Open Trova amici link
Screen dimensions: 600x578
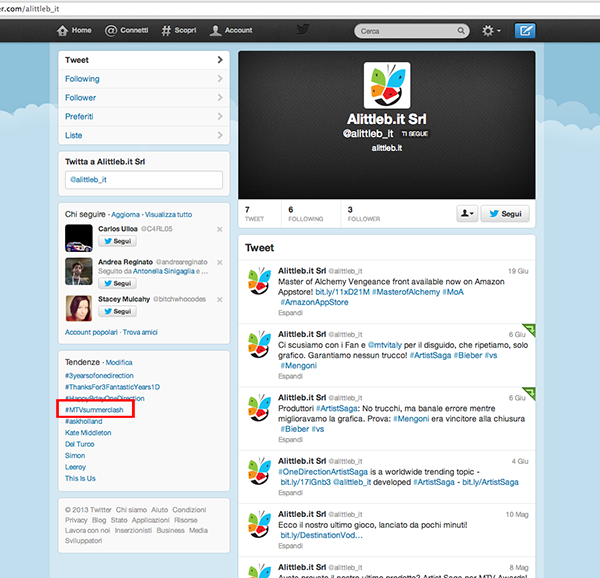pyautogui.click(x=140, y=332)
